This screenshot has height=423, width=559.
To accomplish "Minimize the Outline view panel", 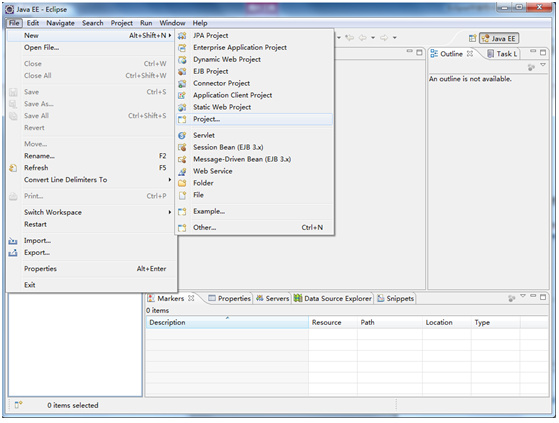I will pos(533,52).
